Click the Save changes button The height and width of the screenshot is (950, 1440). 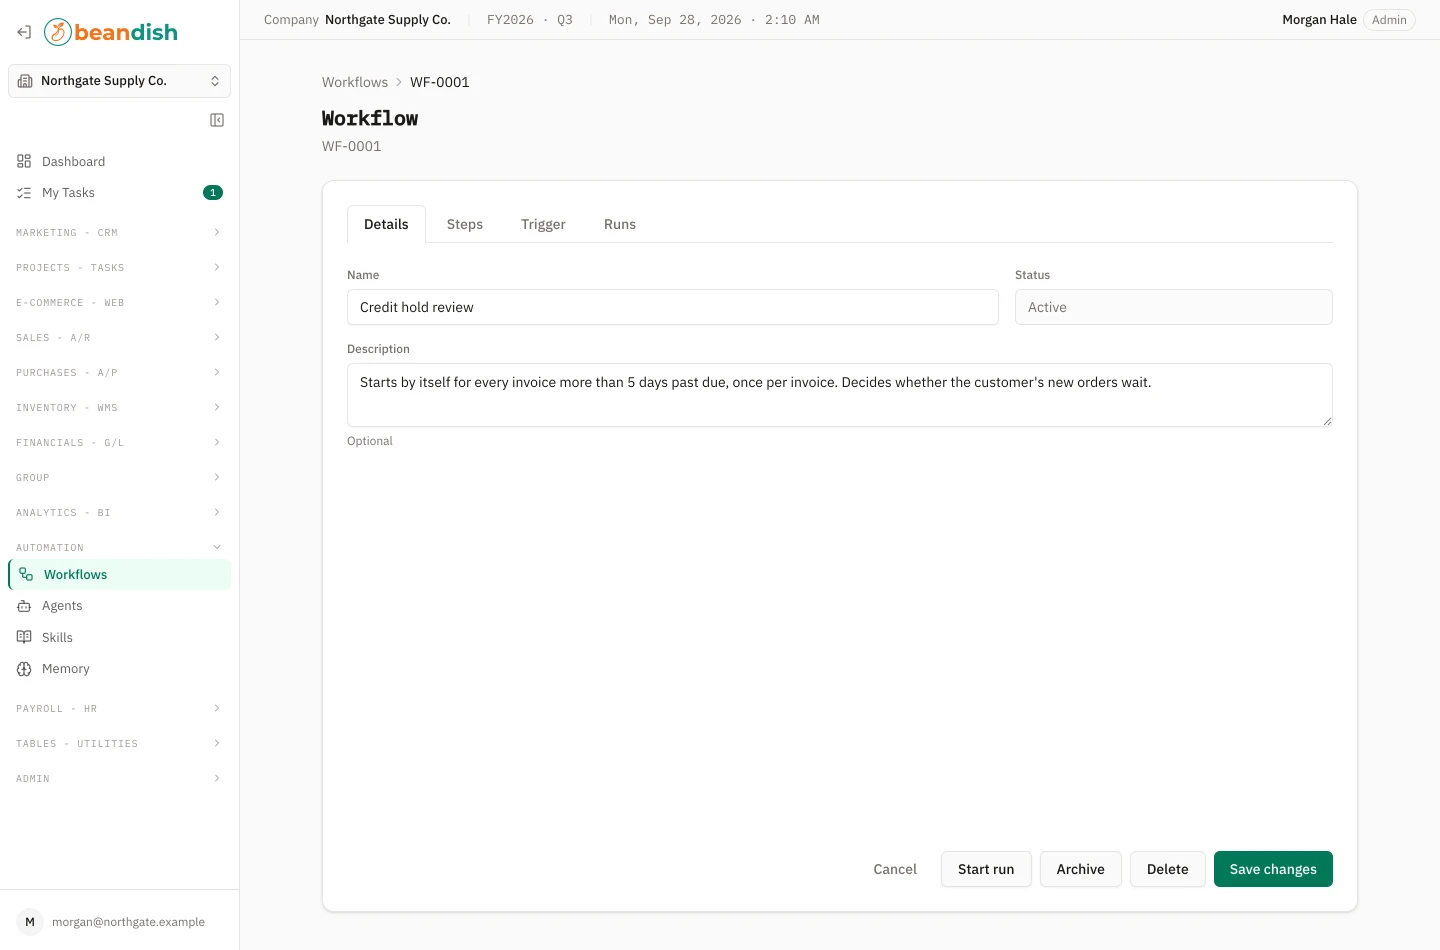[x=1273, y=869]
